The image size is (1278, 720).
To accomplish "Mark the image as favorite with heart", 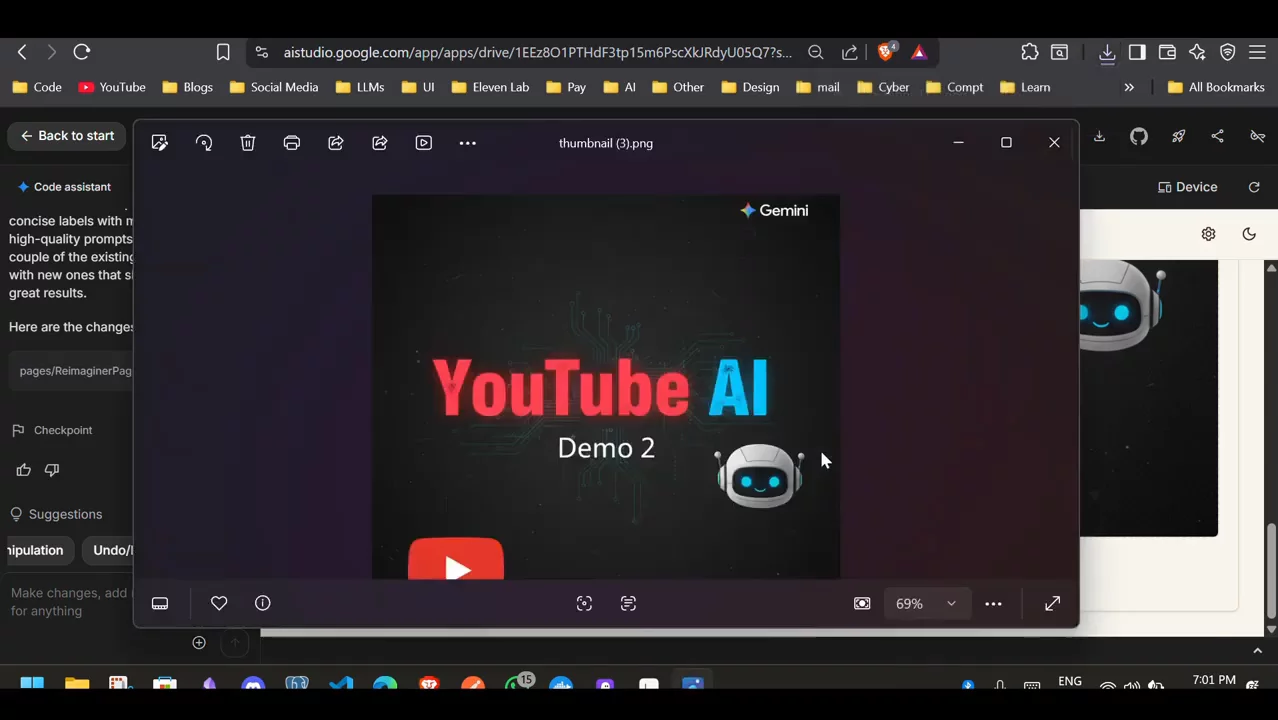I will [219, 603].
